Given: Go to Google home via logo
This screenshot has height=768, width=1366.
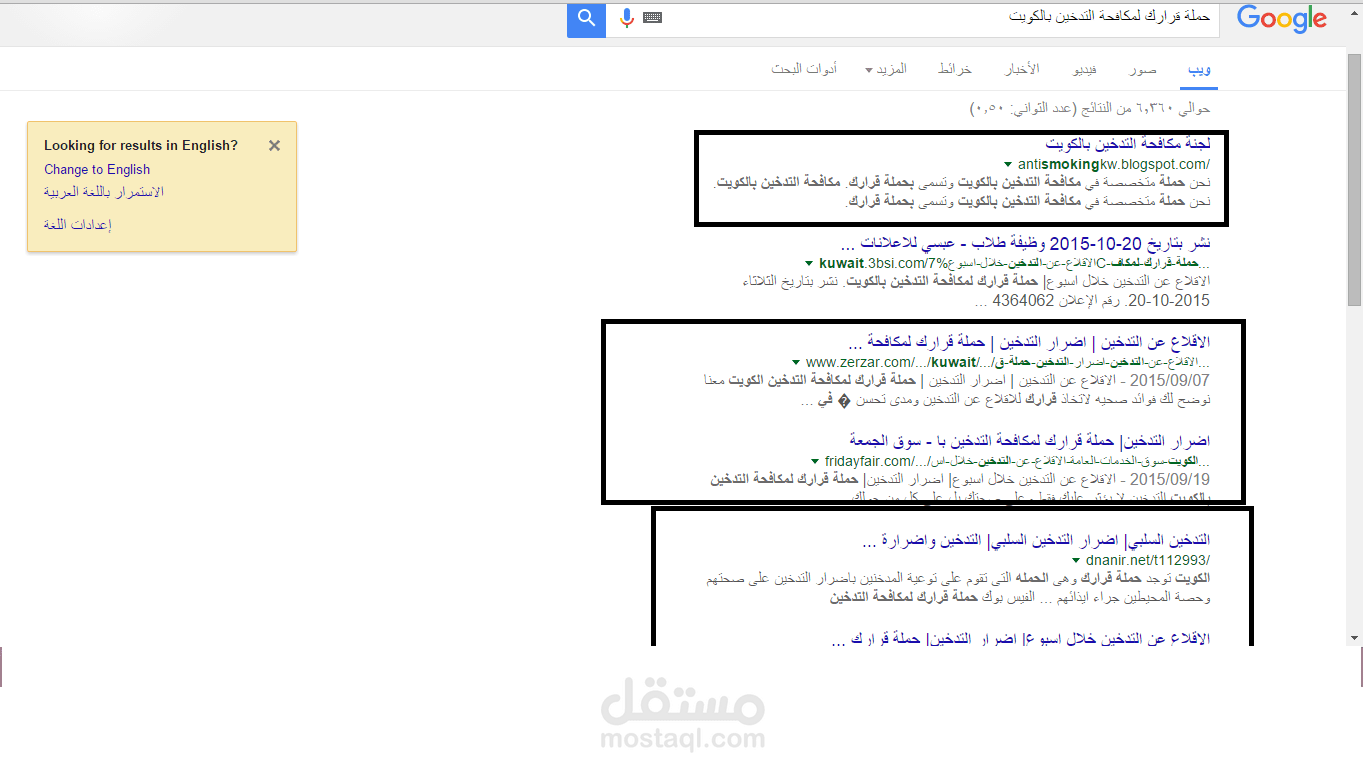Looking at the screenshot, I should 1281,19.
